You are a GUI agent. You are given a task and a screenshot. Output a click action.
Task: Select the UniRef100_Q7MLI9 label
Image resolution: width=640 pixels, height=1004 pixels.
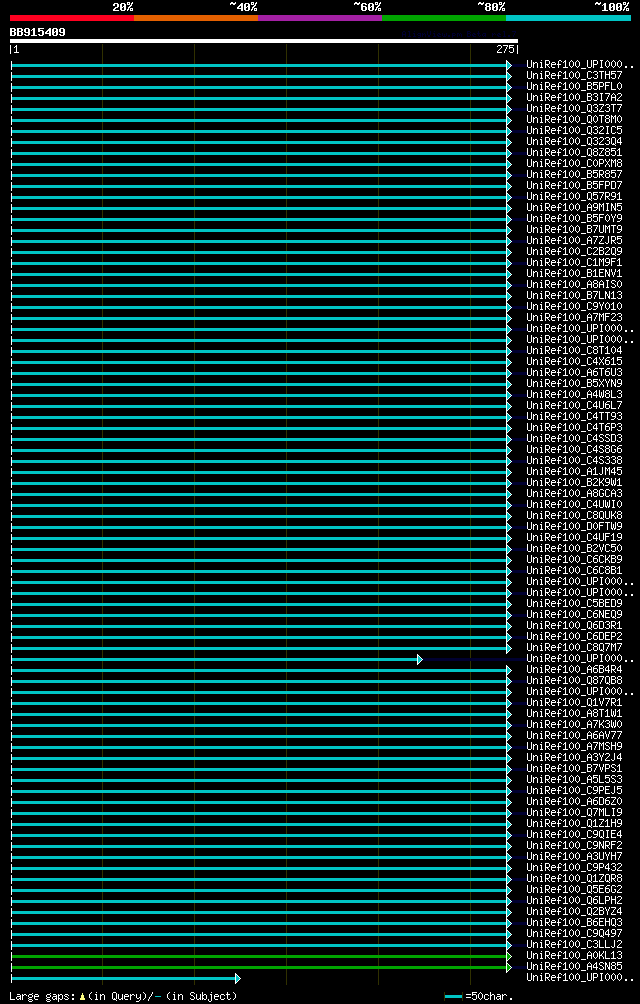[574, 813]
